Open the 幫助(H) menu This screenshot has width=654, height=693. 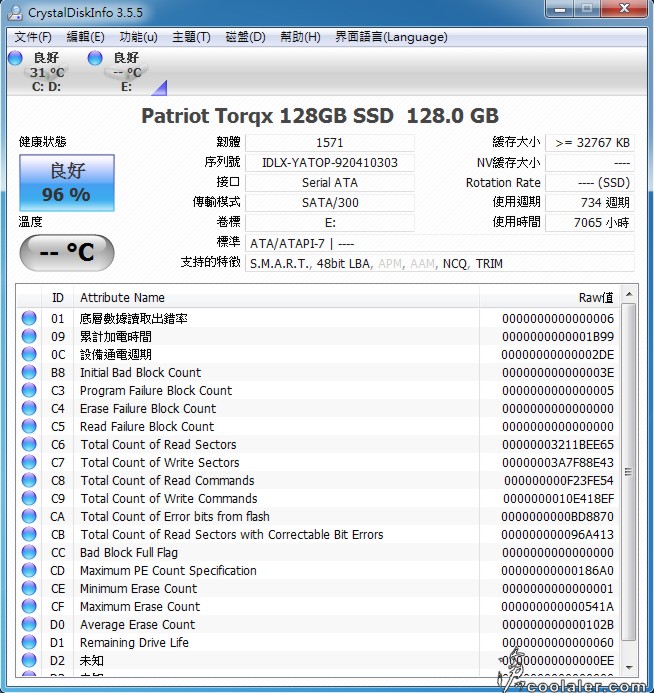coord(300,37)
